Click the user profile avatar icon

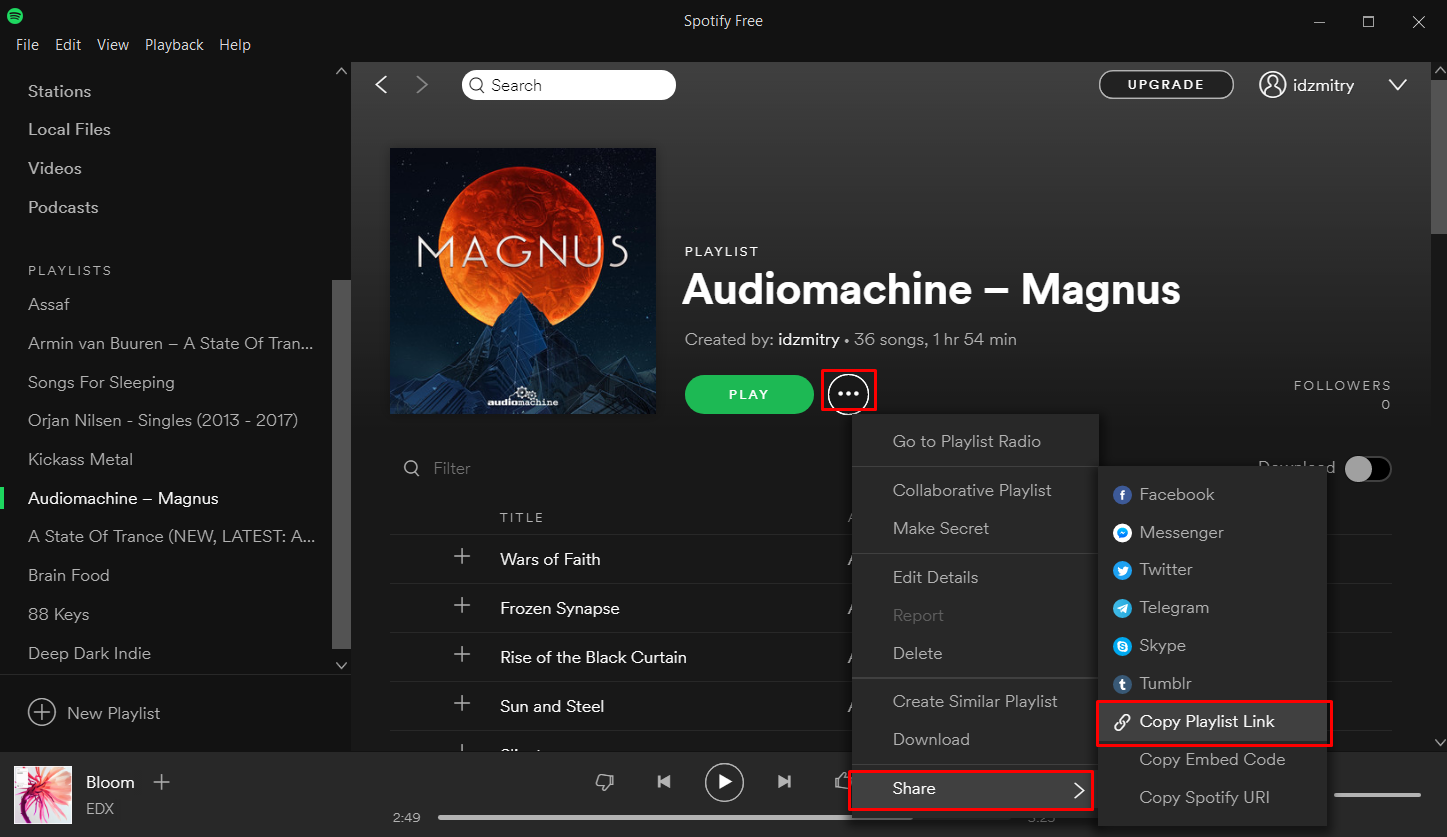point(1272,85)
